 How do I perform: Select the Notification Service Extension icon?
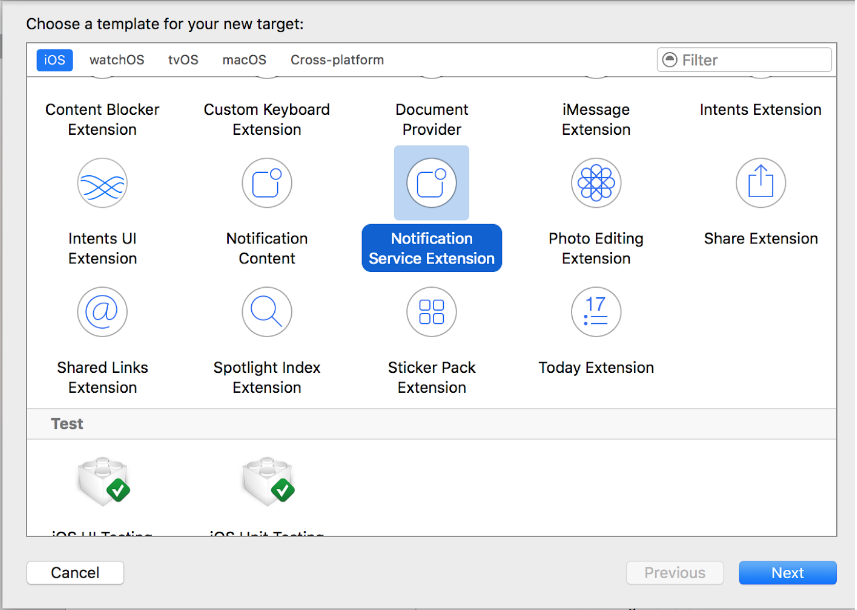point(431,183)
